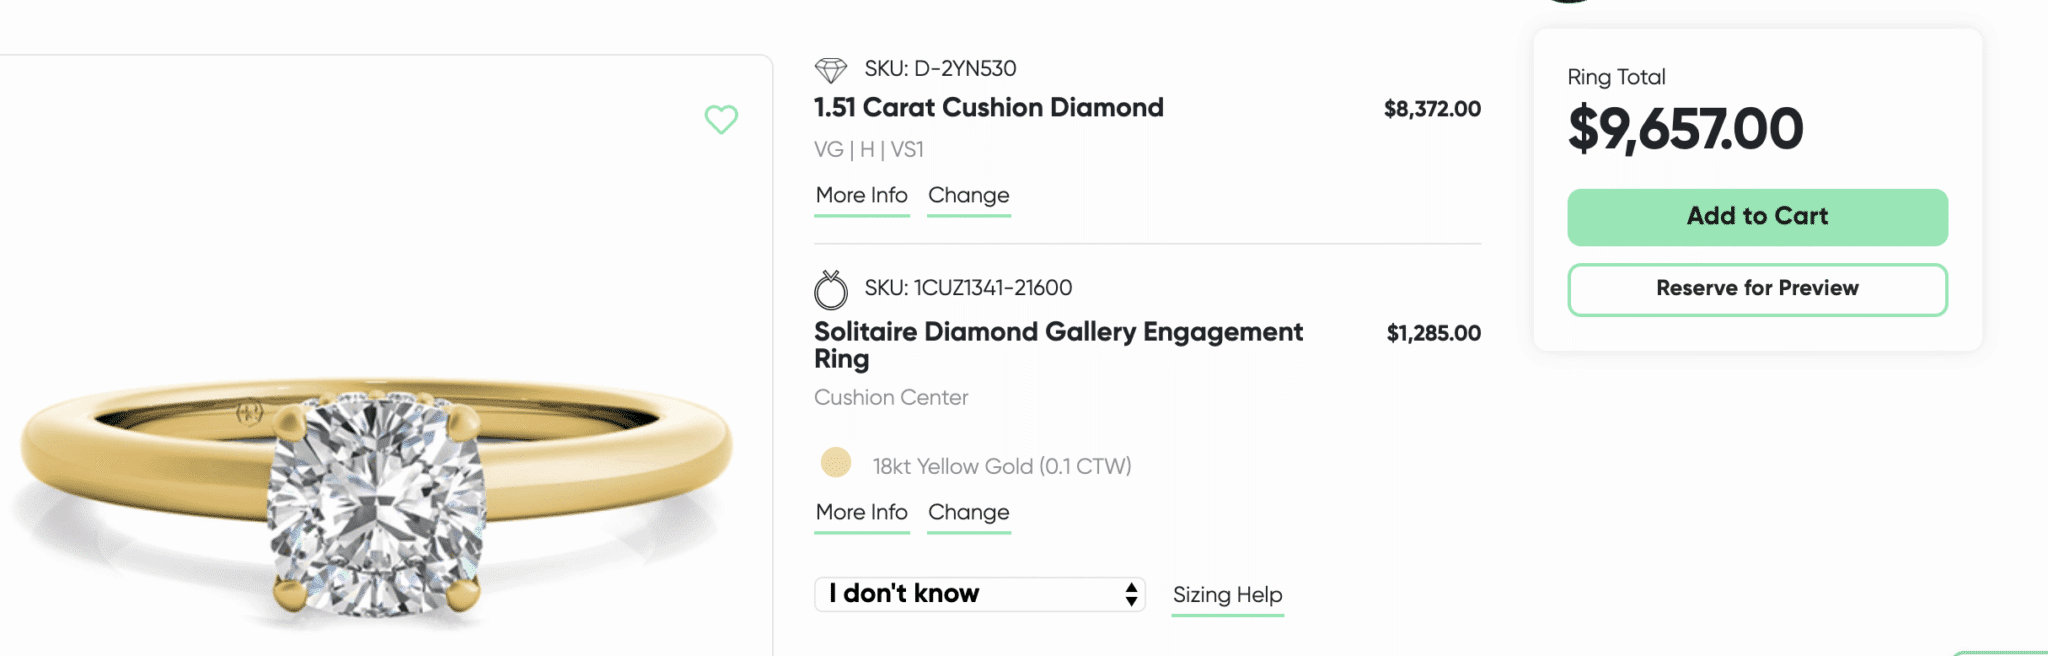The height and width of the screenshot is (656, 2048).
Task: Open the Sizing Help link
Action: [x=1227, y=594]
